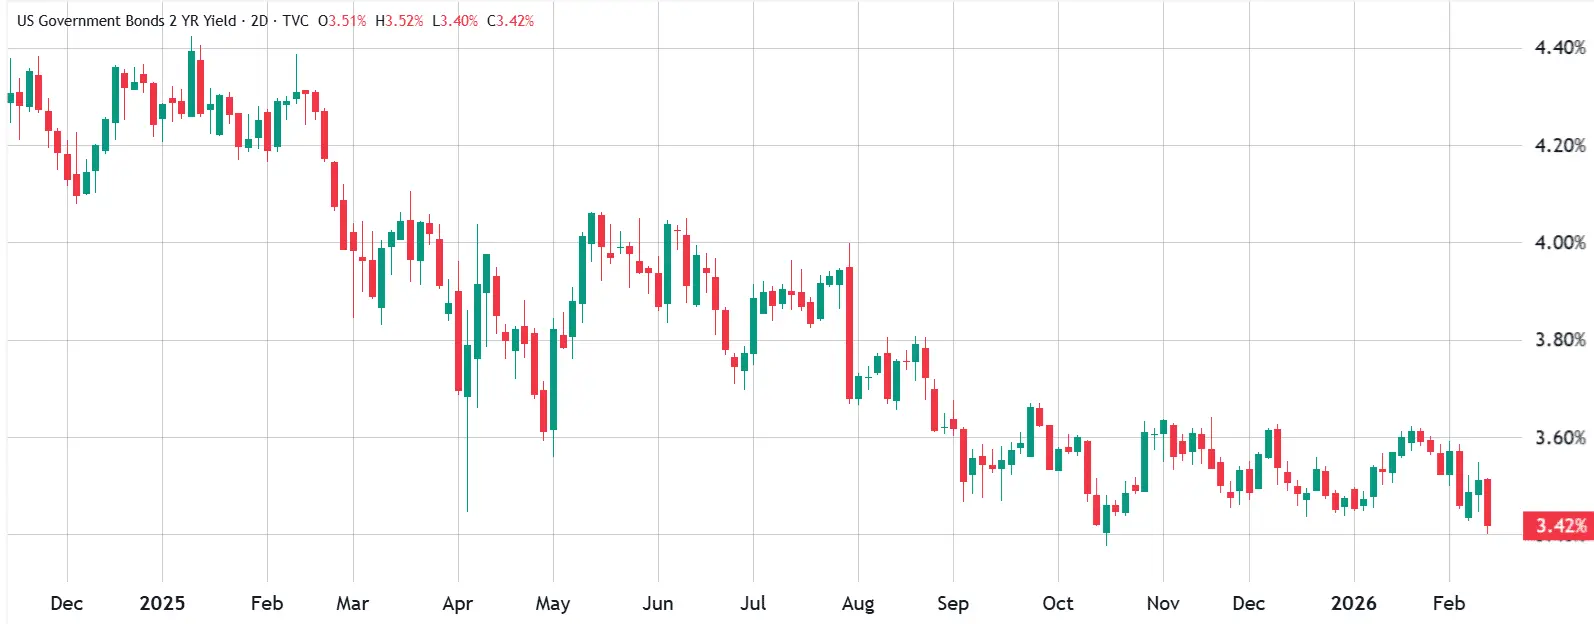Image resolution: width=1594 pixels, height=624 pixels.
Task: Click the 3.80% label on the price axis
Action: pos(1560,340)
